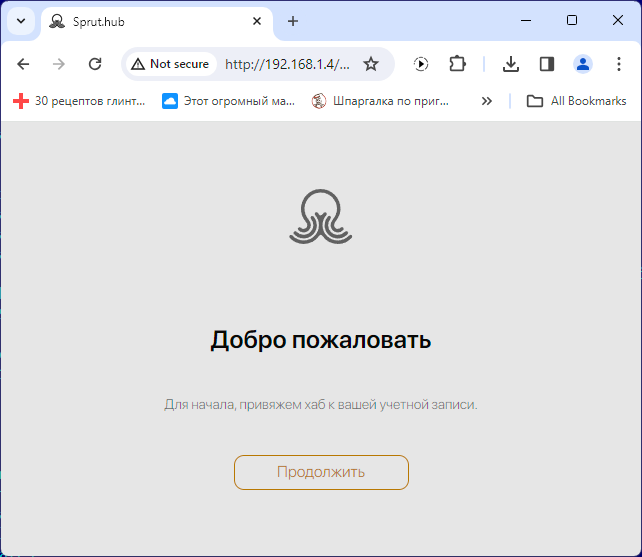The image size is (642, 557).
Task: Minimize the Chrome window
Action: click(x=526, y=20)
